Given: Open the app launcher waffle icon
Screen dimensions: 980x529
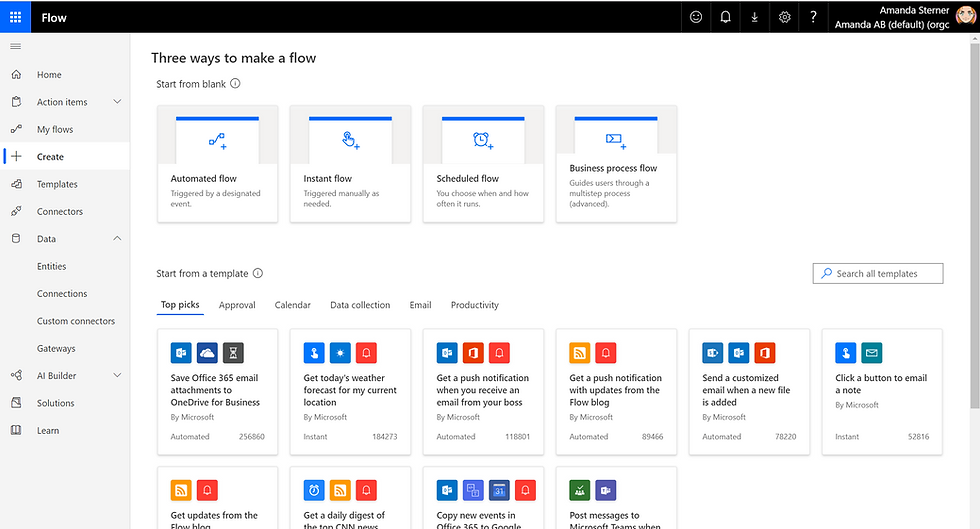Looking at the screenshot, I should pos(15,17).
